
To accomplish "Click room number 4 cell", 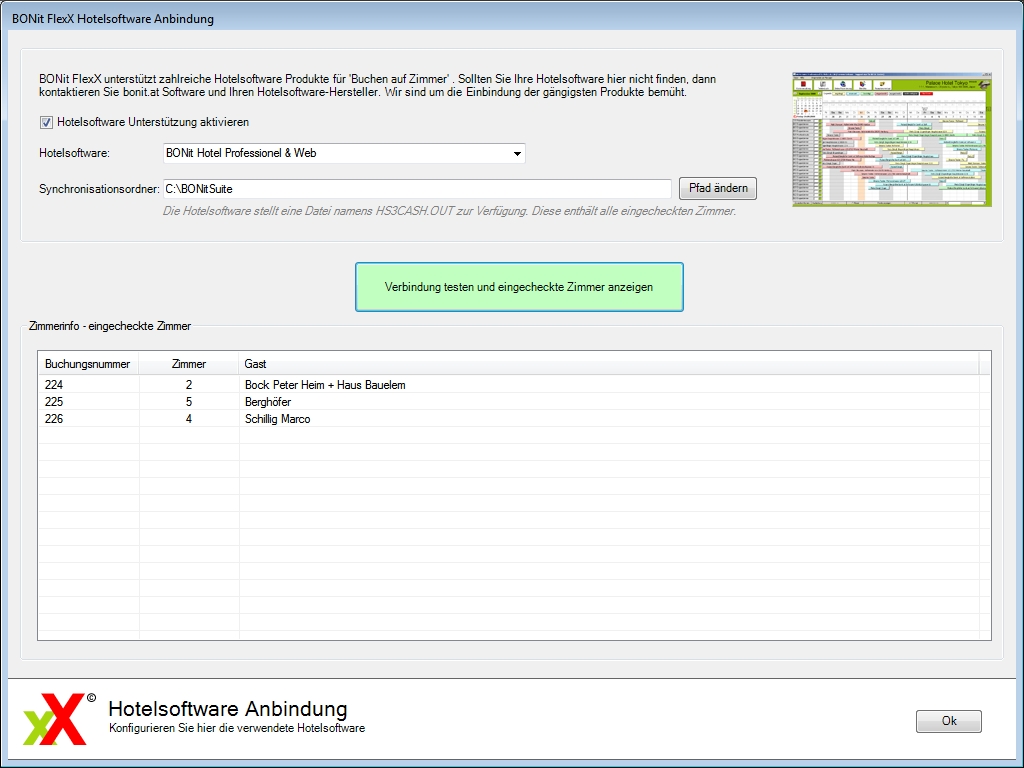I will [x=189, y=419].
